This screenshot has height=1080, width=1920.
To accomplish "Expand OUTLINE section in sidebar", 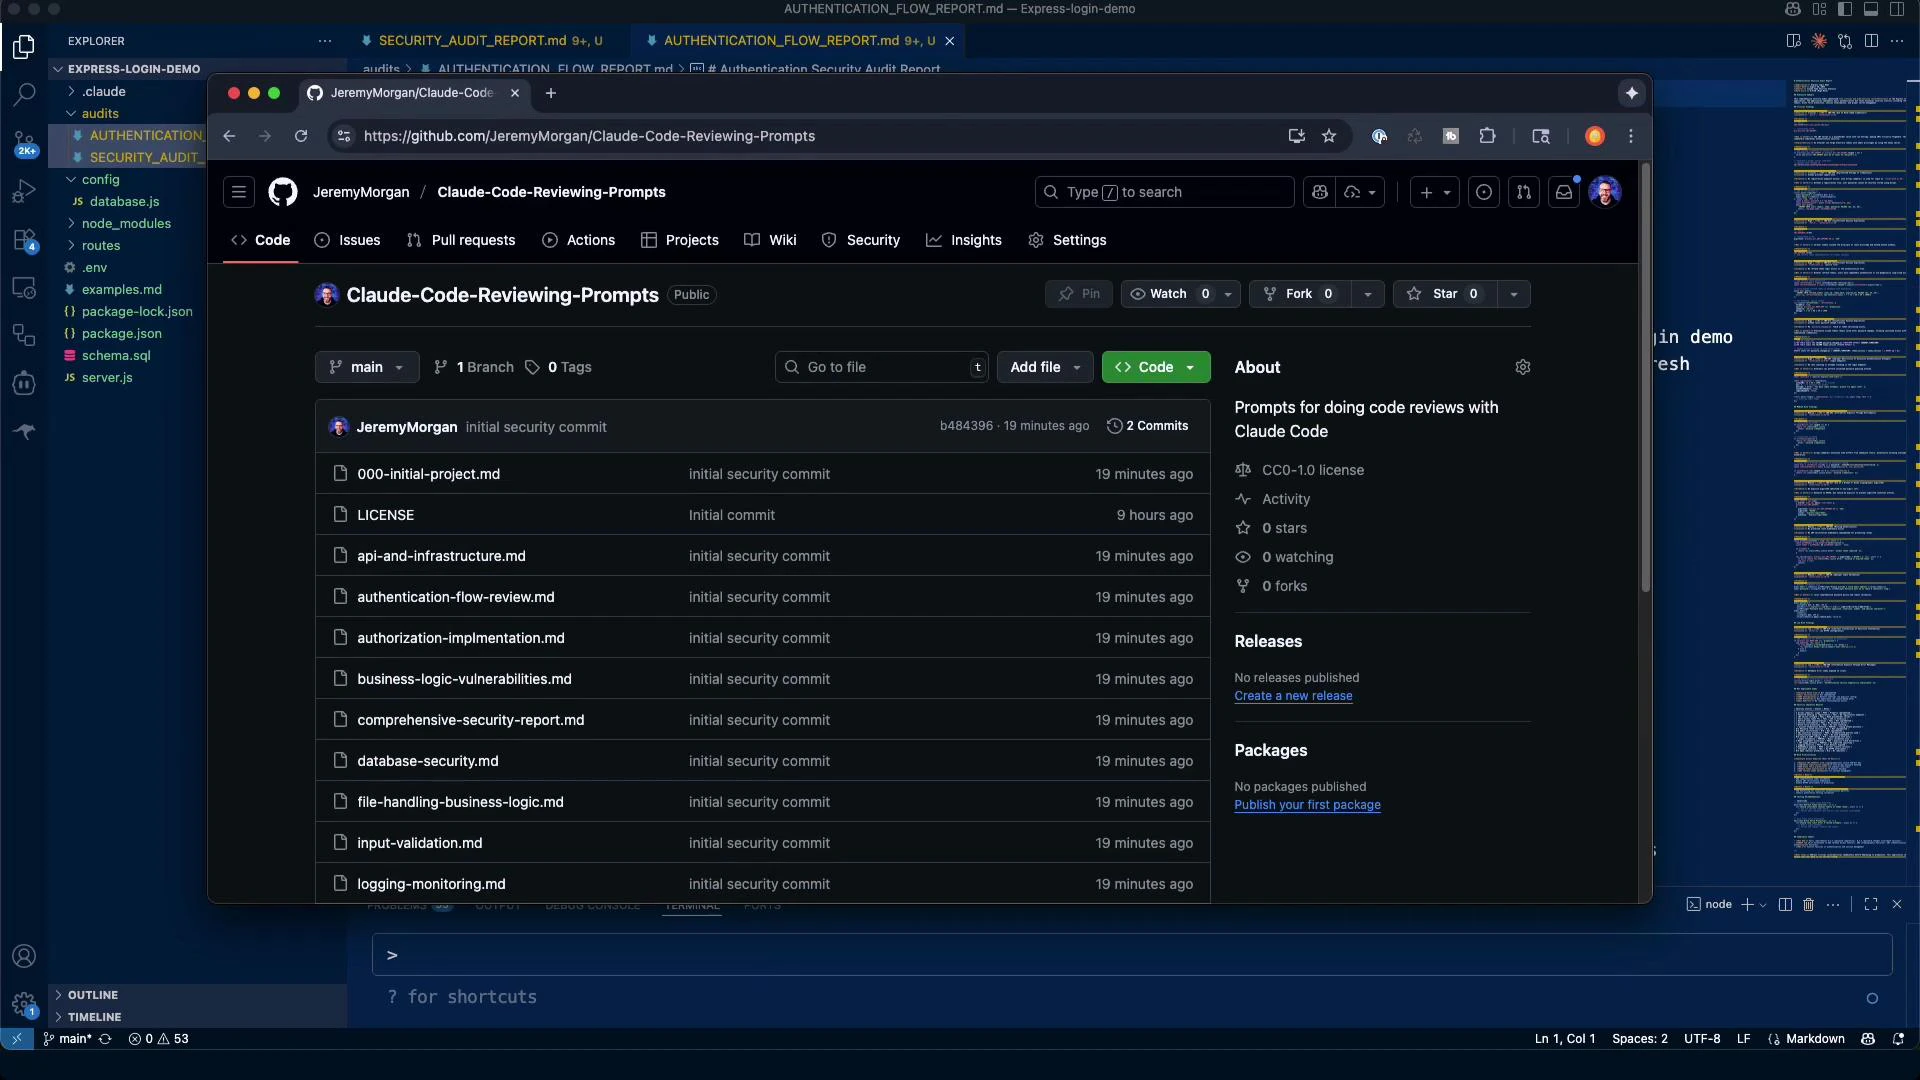I will [x=93, y=995].
